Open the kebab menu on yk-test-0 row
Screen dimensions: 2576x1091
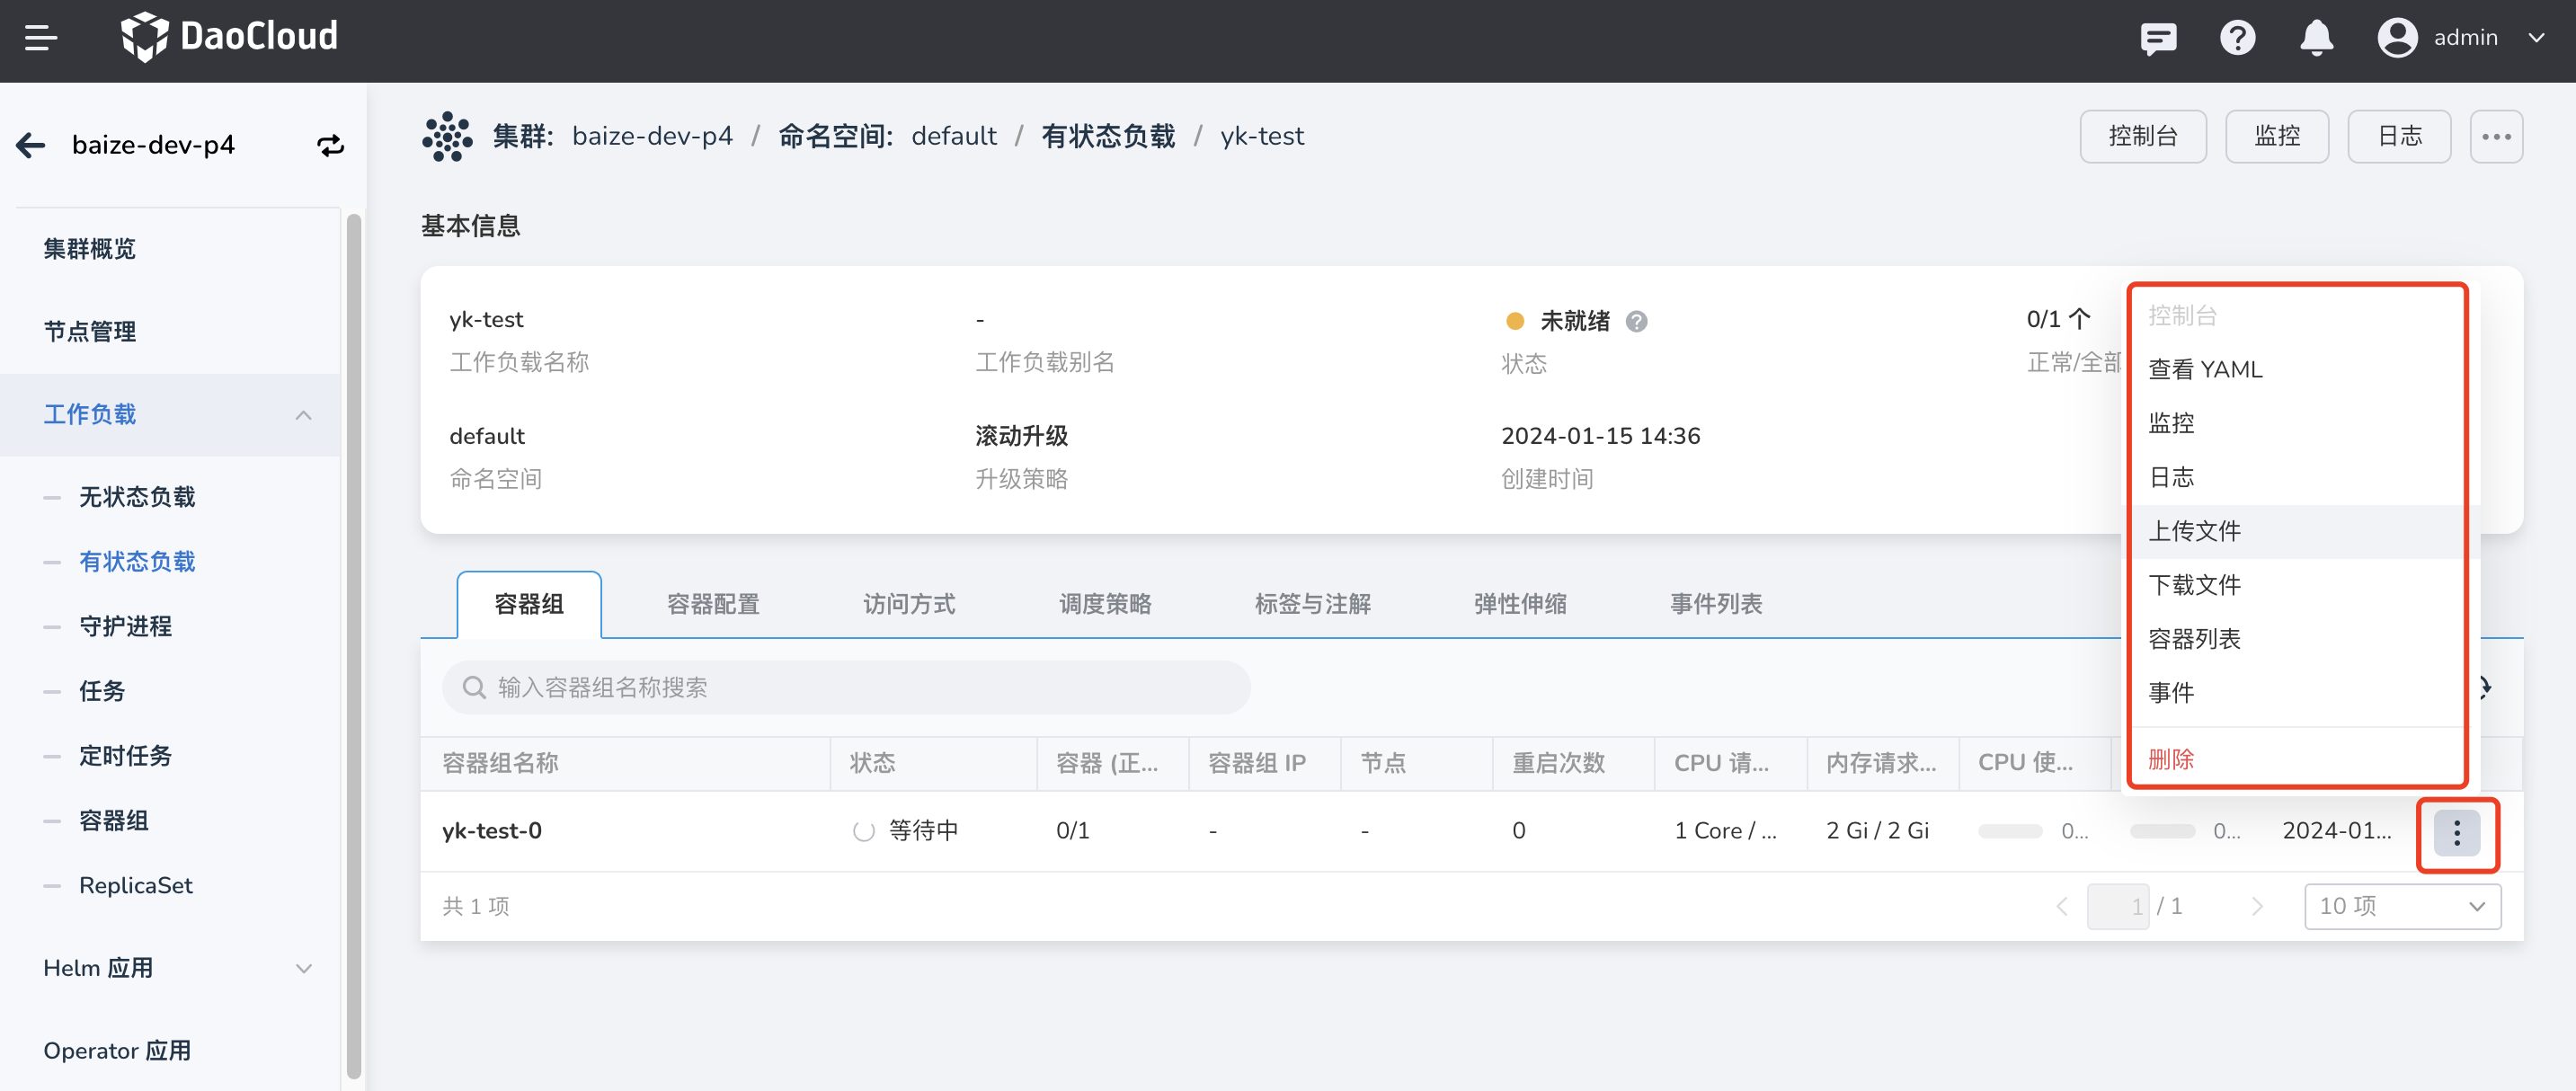click(2457, 833)
